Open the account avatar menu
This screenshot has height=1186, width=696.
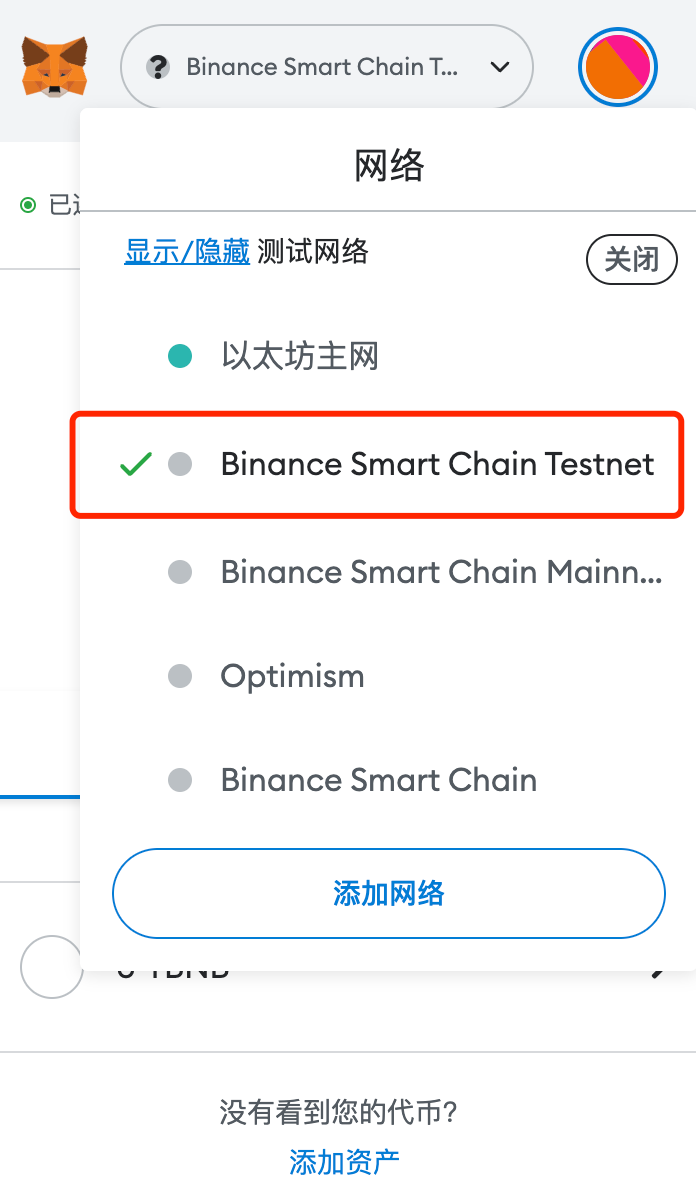pos(617,66)
